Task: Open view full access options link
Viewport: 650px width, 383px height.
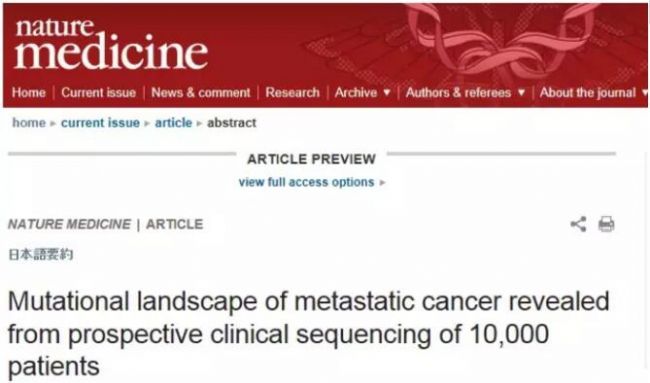Action: click(306, 182)
